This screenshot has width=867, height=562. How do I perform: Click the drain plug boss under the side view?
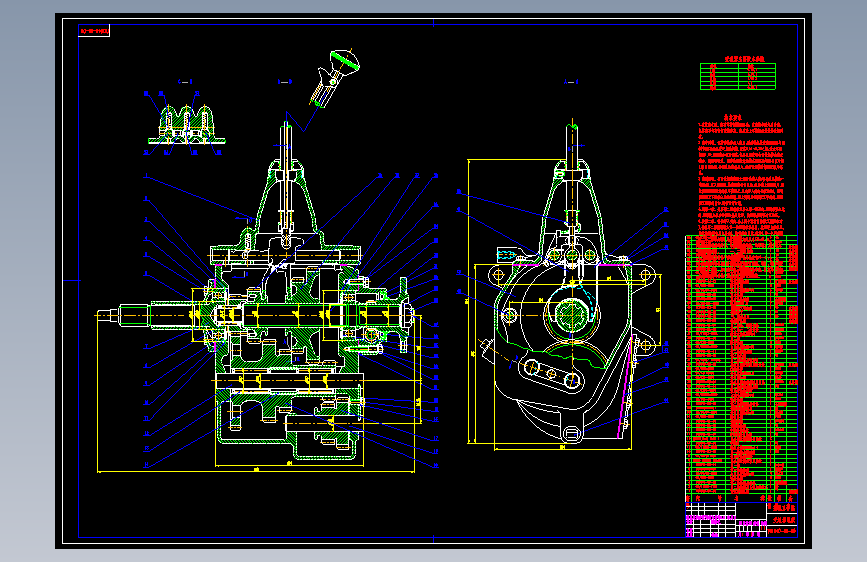(x=573, y=433)
